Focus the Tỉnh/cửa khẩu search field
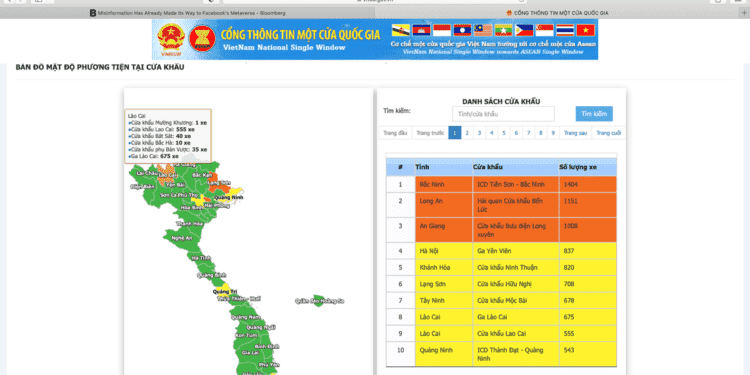 [x=503, y=114]
